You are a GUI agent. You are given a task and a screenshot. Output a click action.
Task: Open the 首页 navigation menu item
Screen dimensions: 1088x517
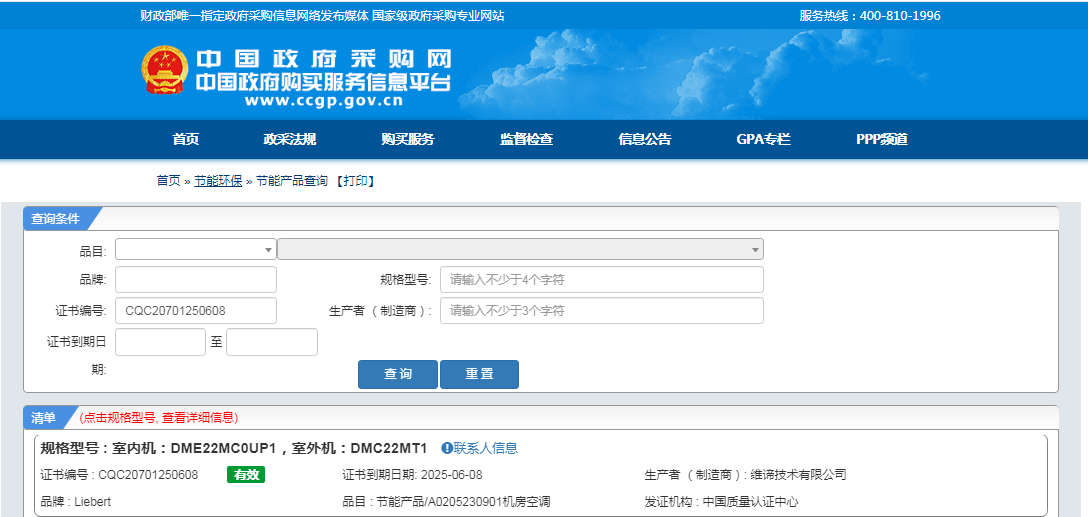pyautogui.click(x=186, y=139)
